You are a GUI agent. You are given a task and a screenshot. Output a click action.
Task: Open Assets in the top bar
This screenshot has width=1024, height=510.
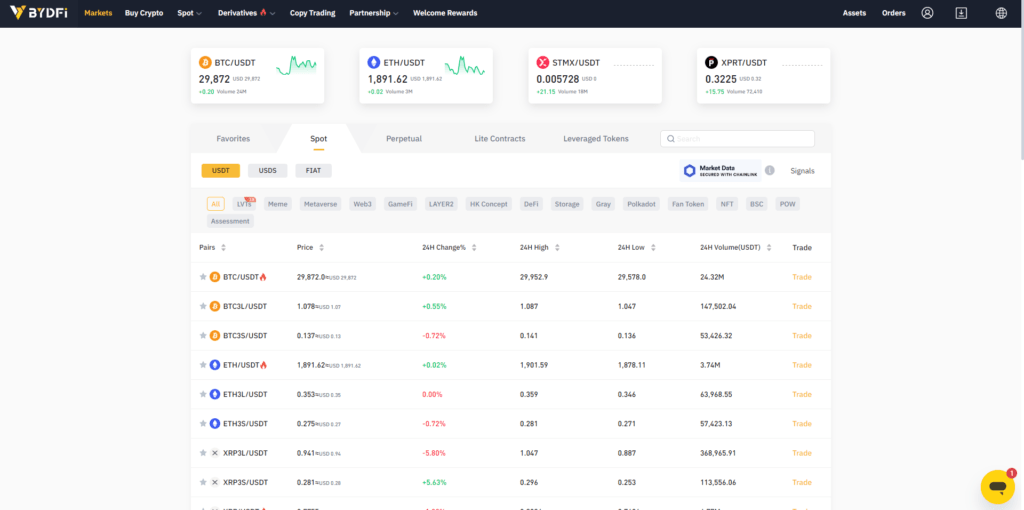(854, 13)
